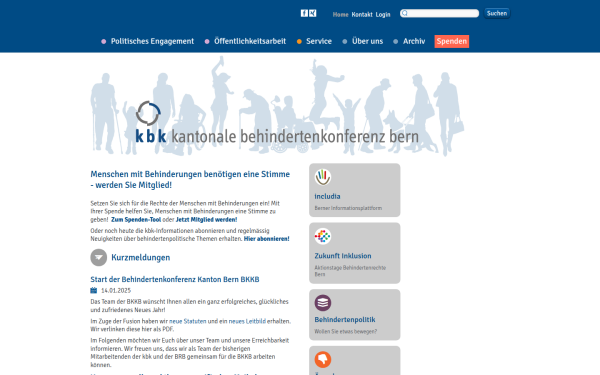Open the Kontakt page
The image size is (600, 375).
tap(362, 15)
